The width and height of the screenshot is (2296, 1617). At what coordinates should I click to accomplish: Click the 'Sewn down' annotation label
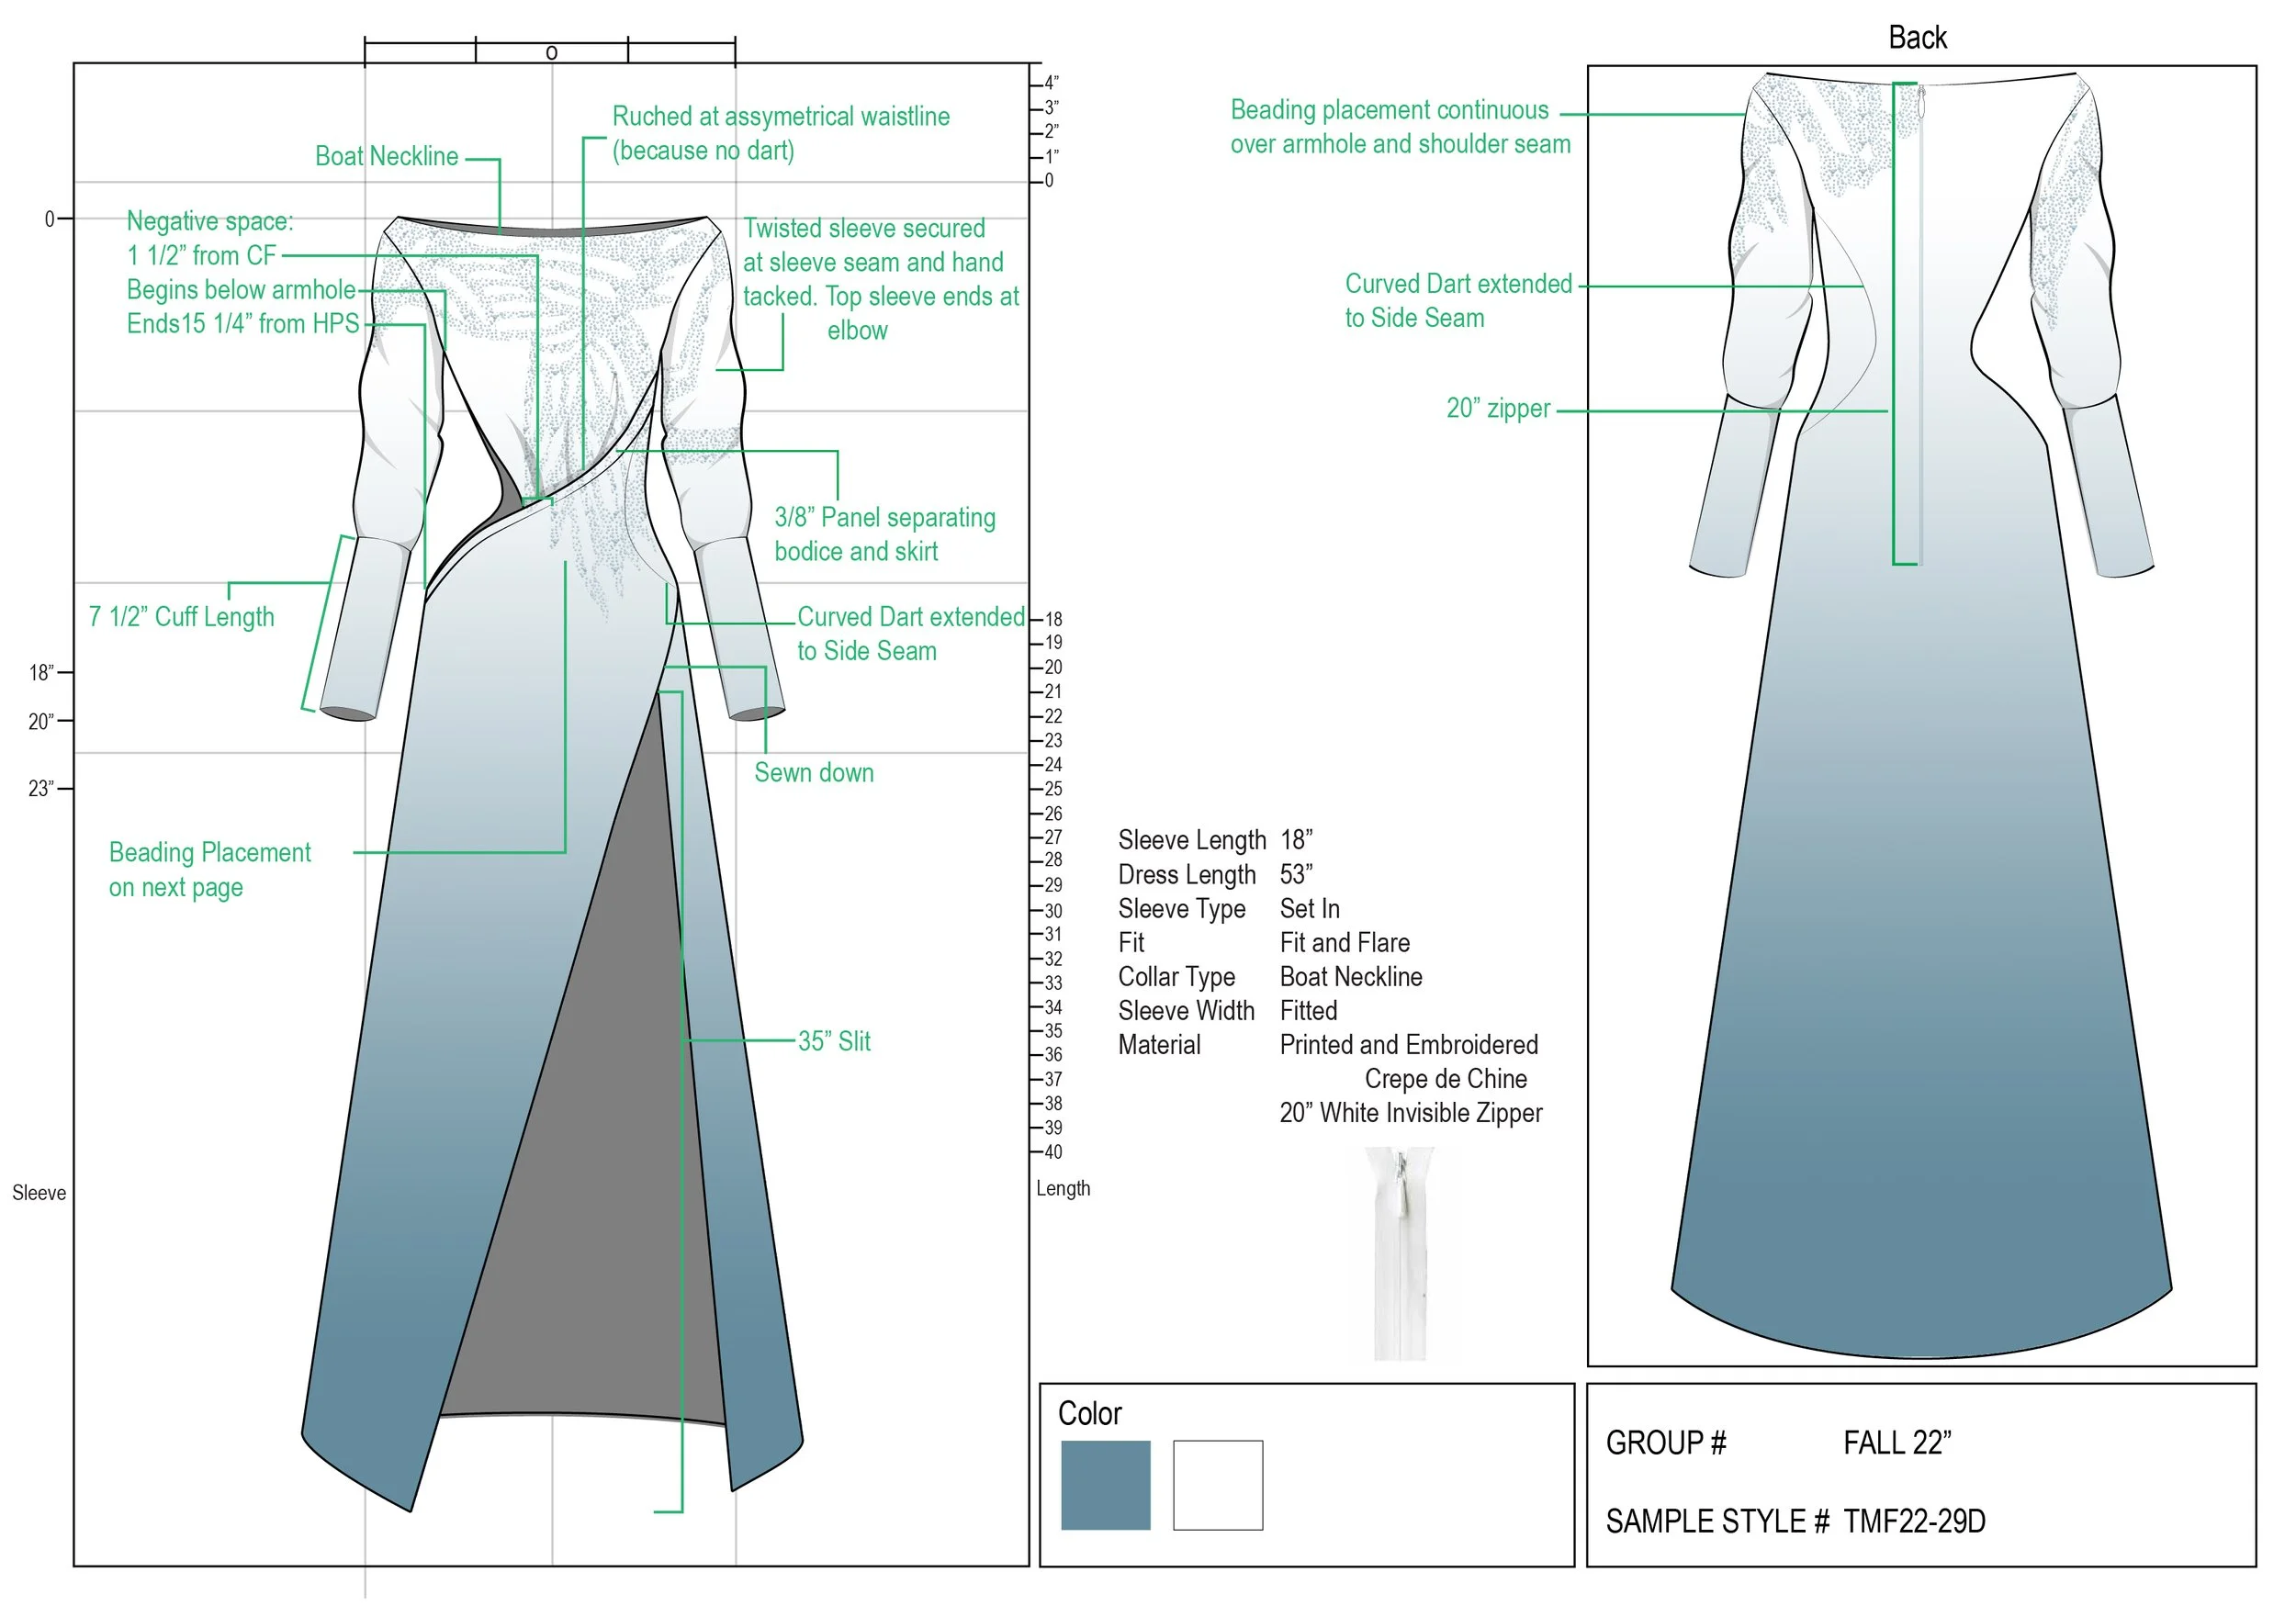[x=813, y=772]
